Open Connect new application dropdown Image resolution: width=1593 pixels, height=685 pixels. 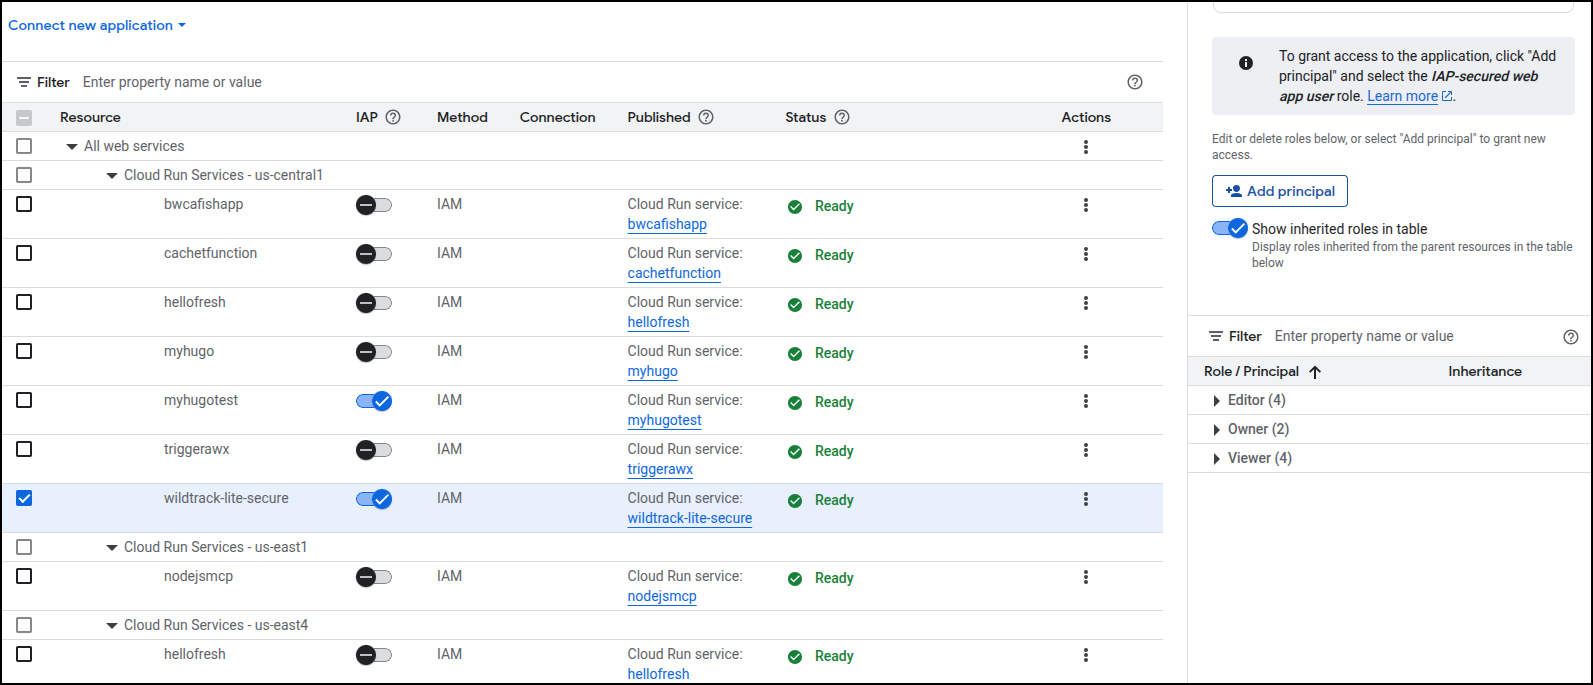[x=97, y=25]
